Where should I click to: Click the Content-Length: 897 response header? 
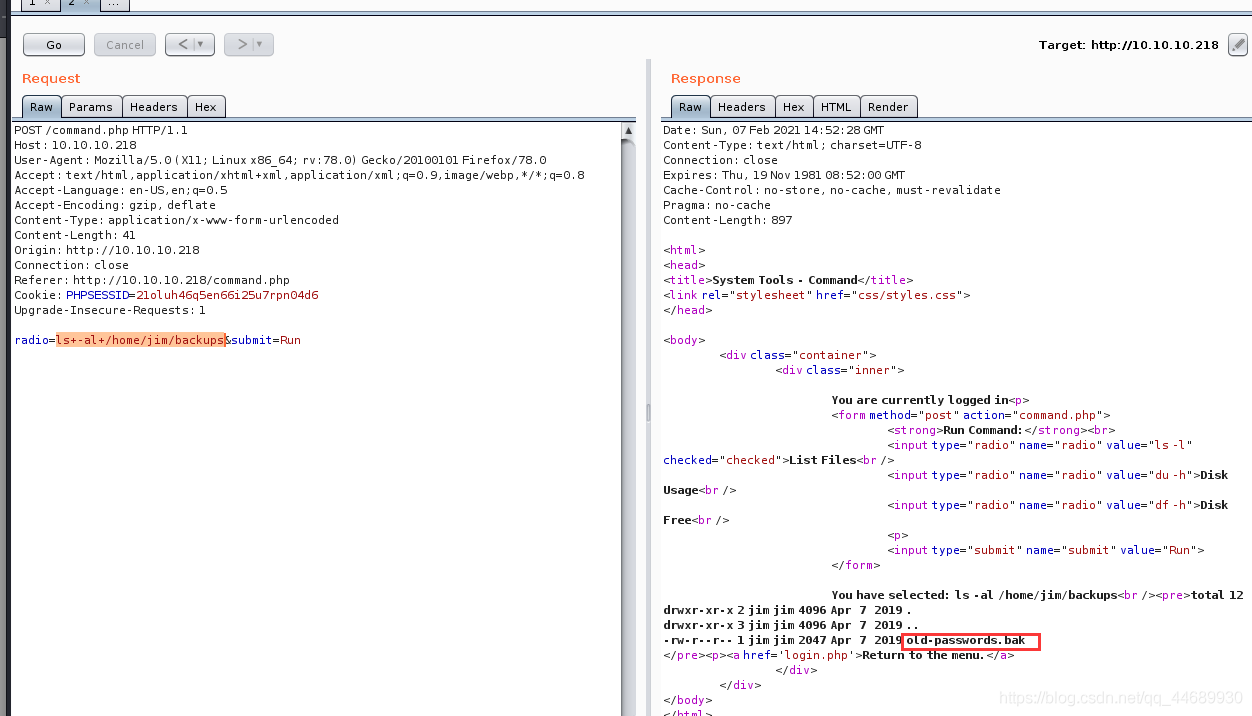pos(727,220)
